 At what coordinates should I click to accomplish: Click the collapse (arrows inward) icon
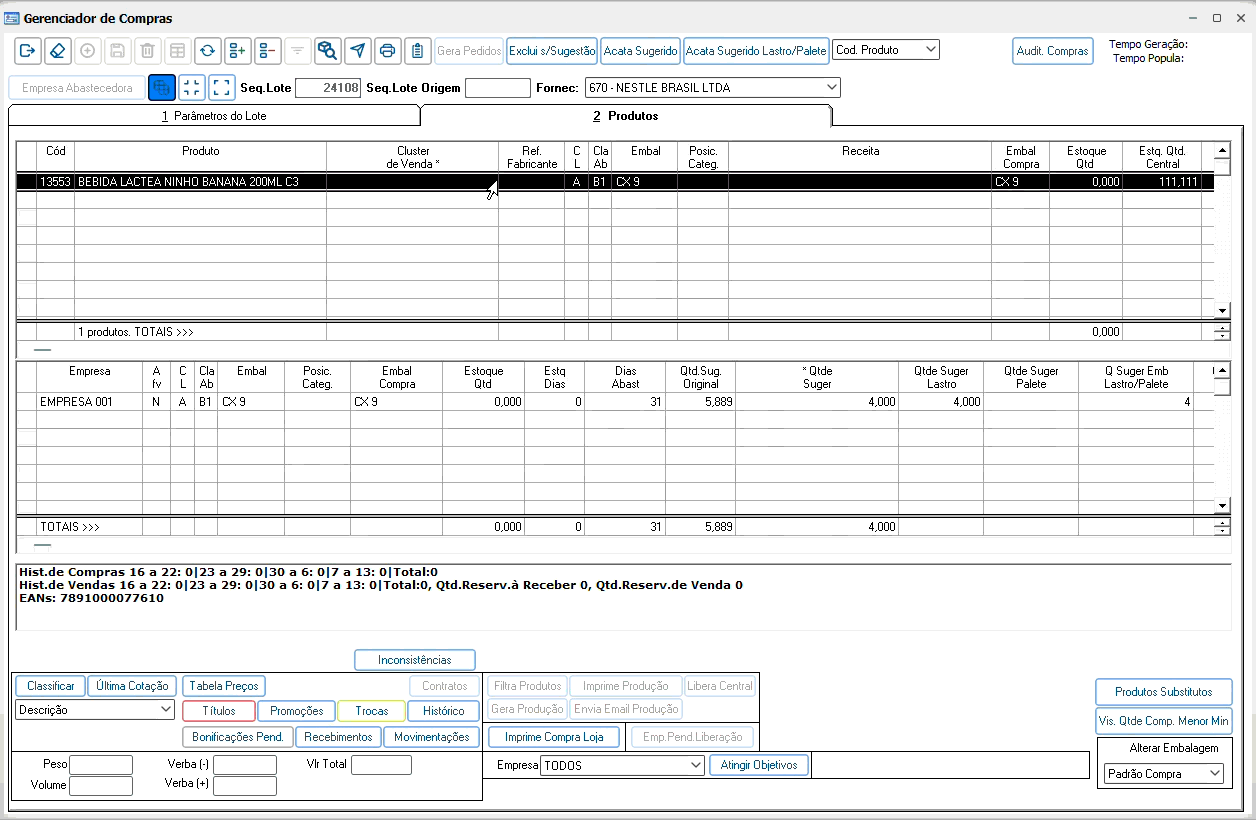pyautogui.click(x=192, y=88)
